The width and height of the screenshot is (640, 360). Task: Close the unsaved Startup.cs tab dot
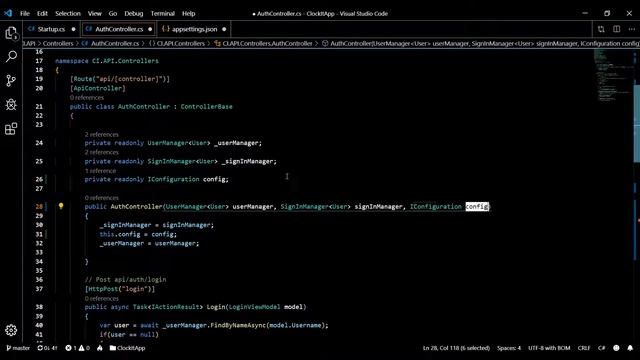coord(73,29)
